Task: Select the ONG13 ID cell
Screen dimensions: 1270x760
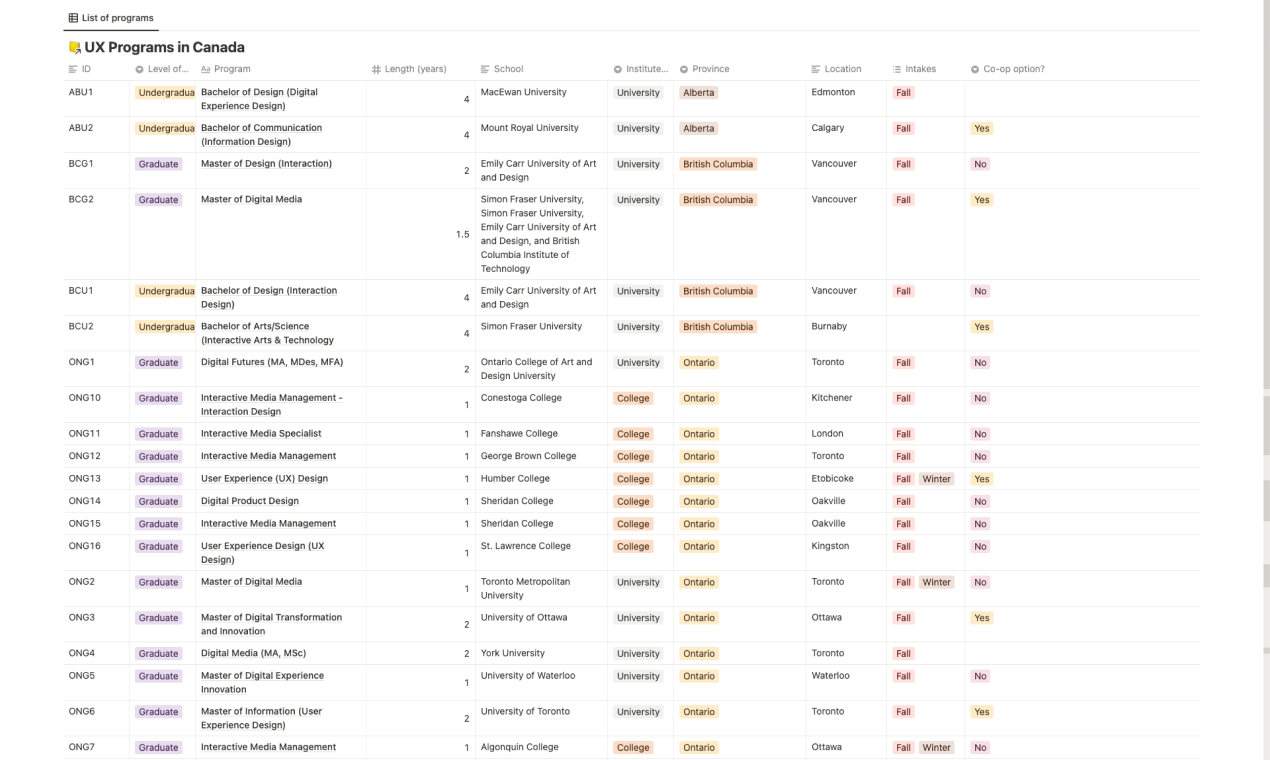Action: coord(96,479)
